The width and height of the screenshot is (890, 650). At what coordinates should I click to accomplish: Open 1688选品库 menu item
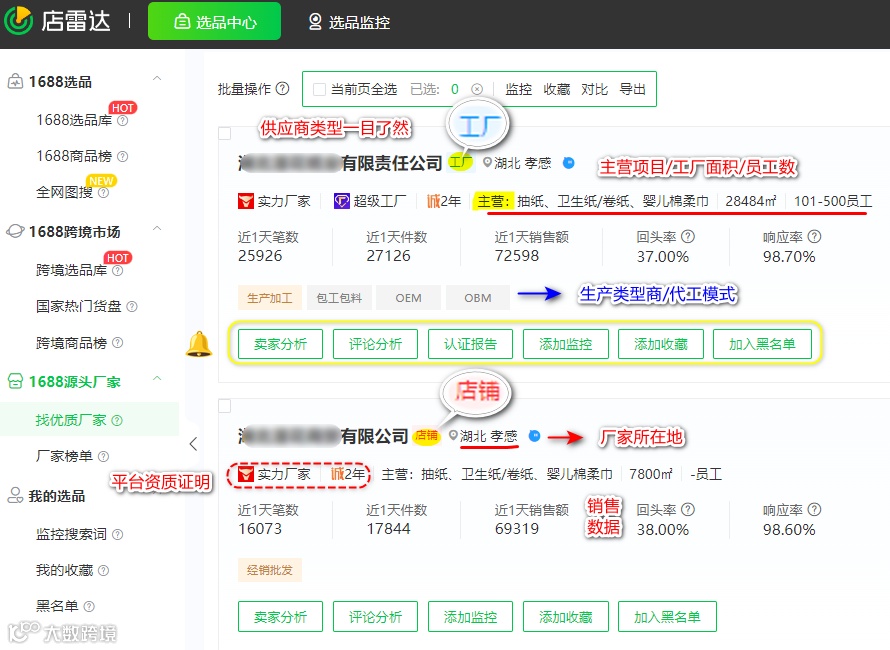tap(74, 120)
